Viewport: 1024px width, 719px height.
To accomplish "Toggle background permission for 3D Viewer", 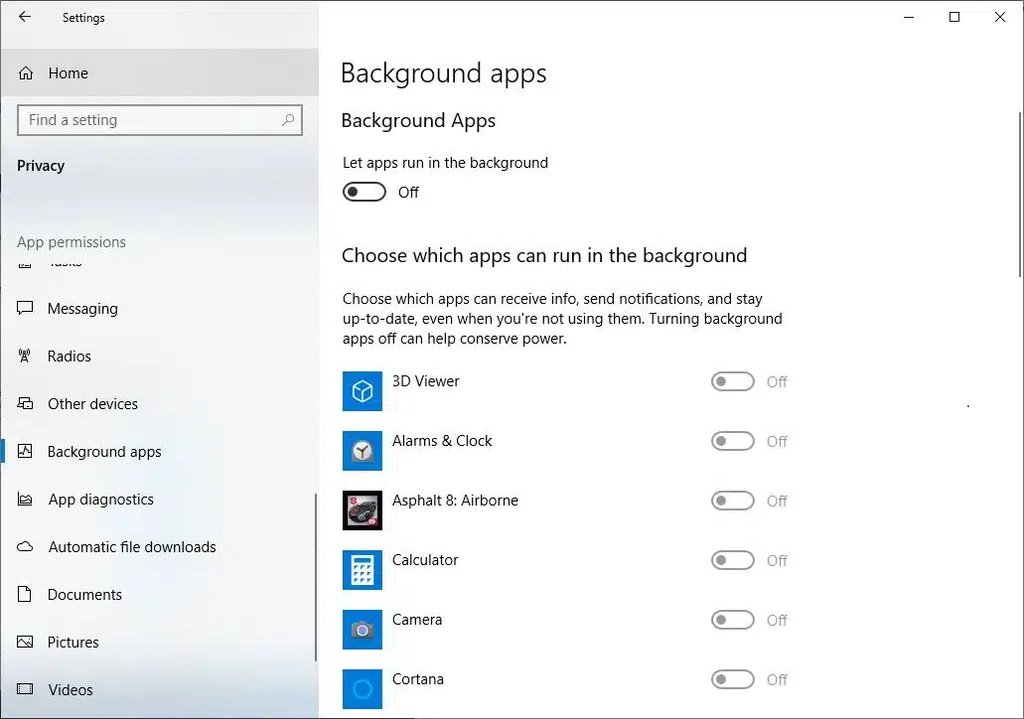I will click(733, 381).
